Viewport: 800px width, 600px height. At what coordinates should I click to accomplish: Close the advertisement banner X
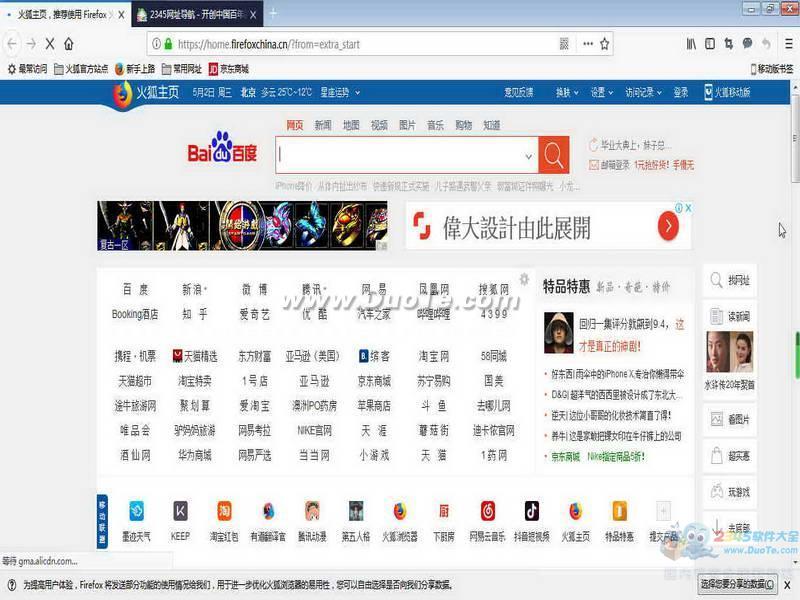click(688, 208)
